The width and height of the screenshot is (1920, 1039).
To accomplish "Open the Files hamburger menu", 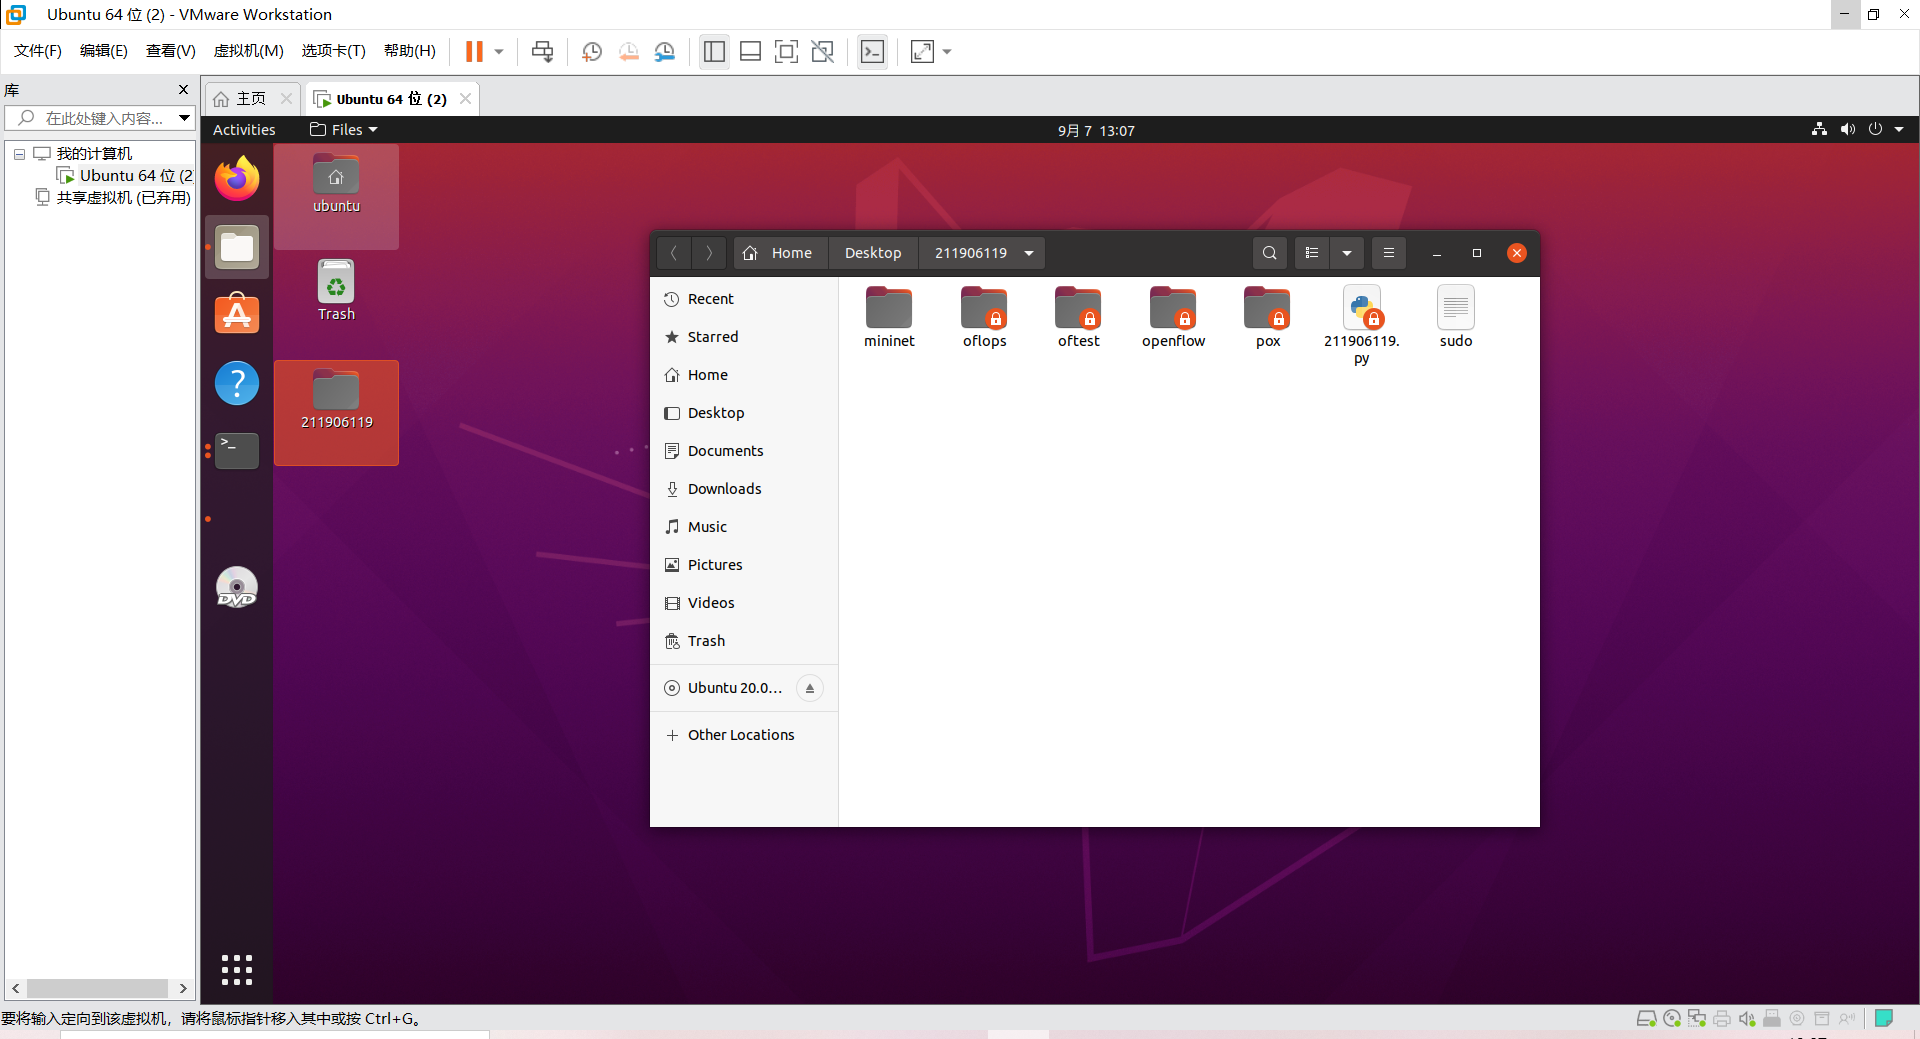I will pos(1388,253).
